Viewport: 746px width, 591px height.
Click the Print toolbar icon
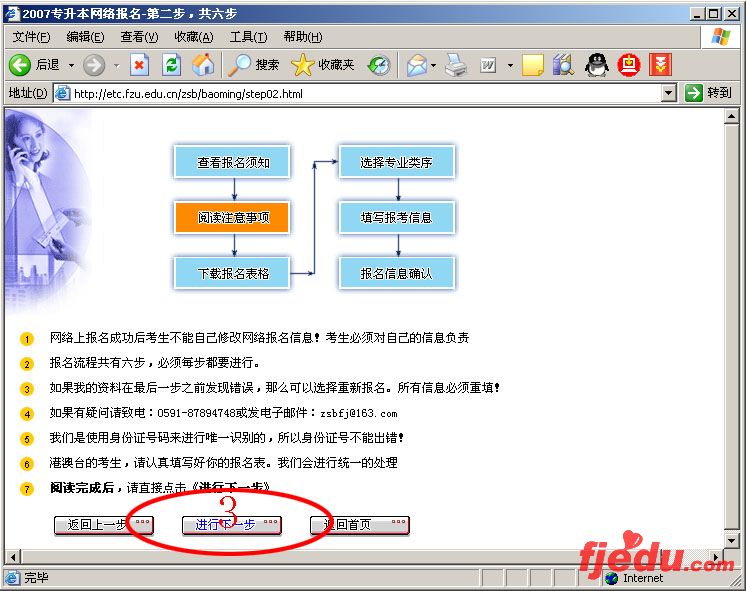click(x=456, y=65)
